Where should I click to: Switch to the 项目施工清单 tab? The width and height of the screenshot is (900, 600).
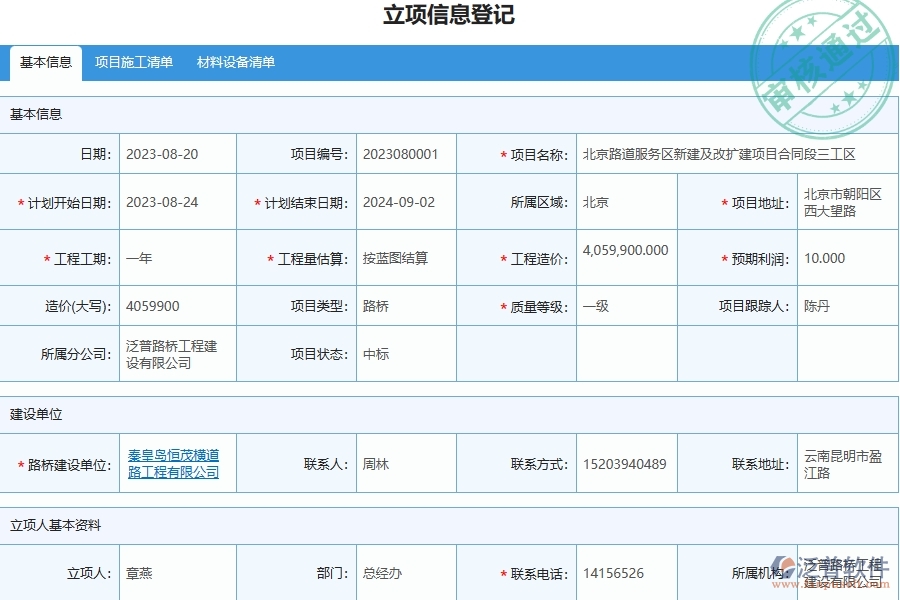pos(134,62)
